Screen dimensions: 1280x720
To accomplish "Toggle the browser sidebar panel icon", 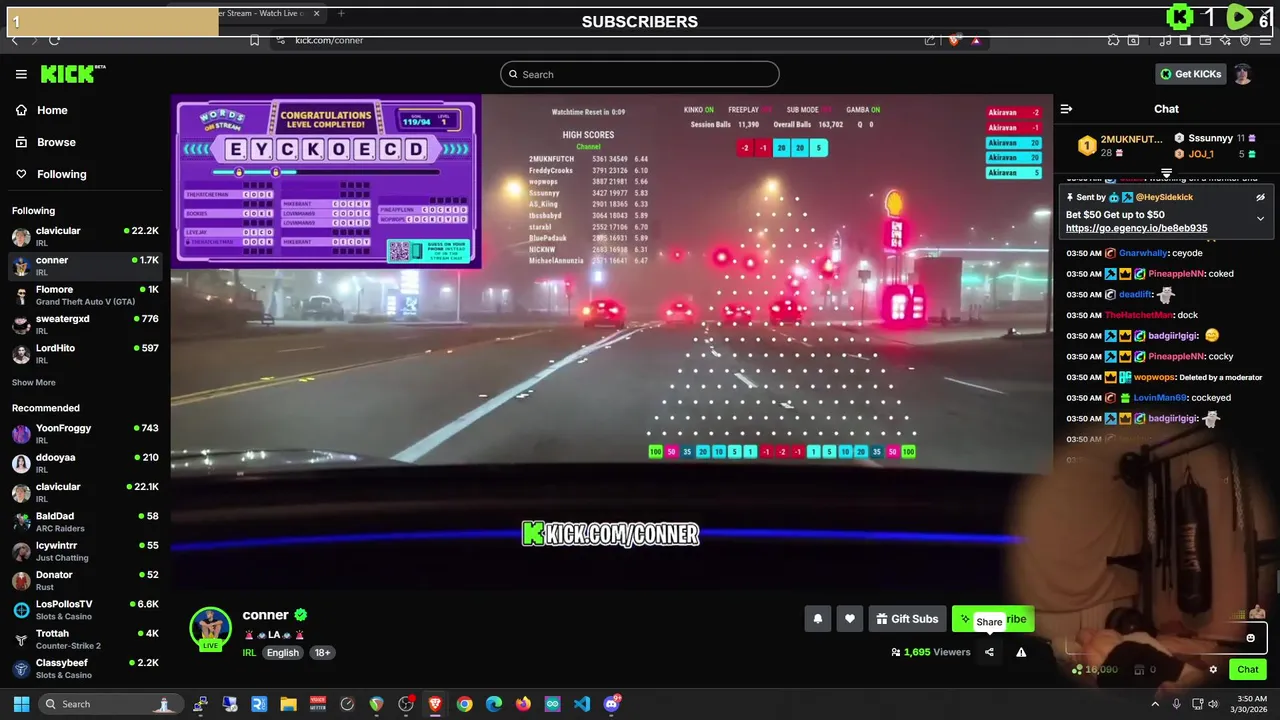I will [1184, 40].
